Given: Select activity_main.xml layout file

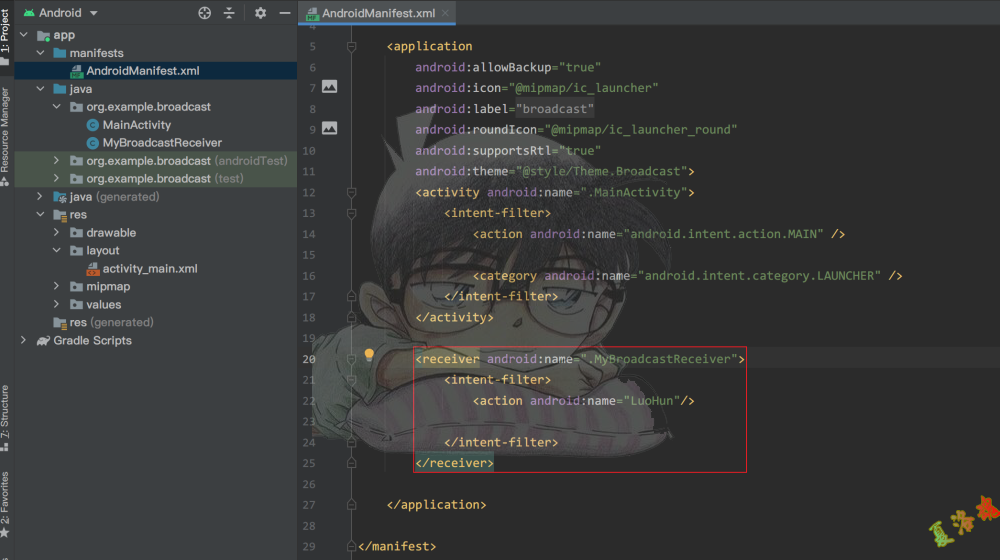Looking at the screenshot, I should point(149,269).
